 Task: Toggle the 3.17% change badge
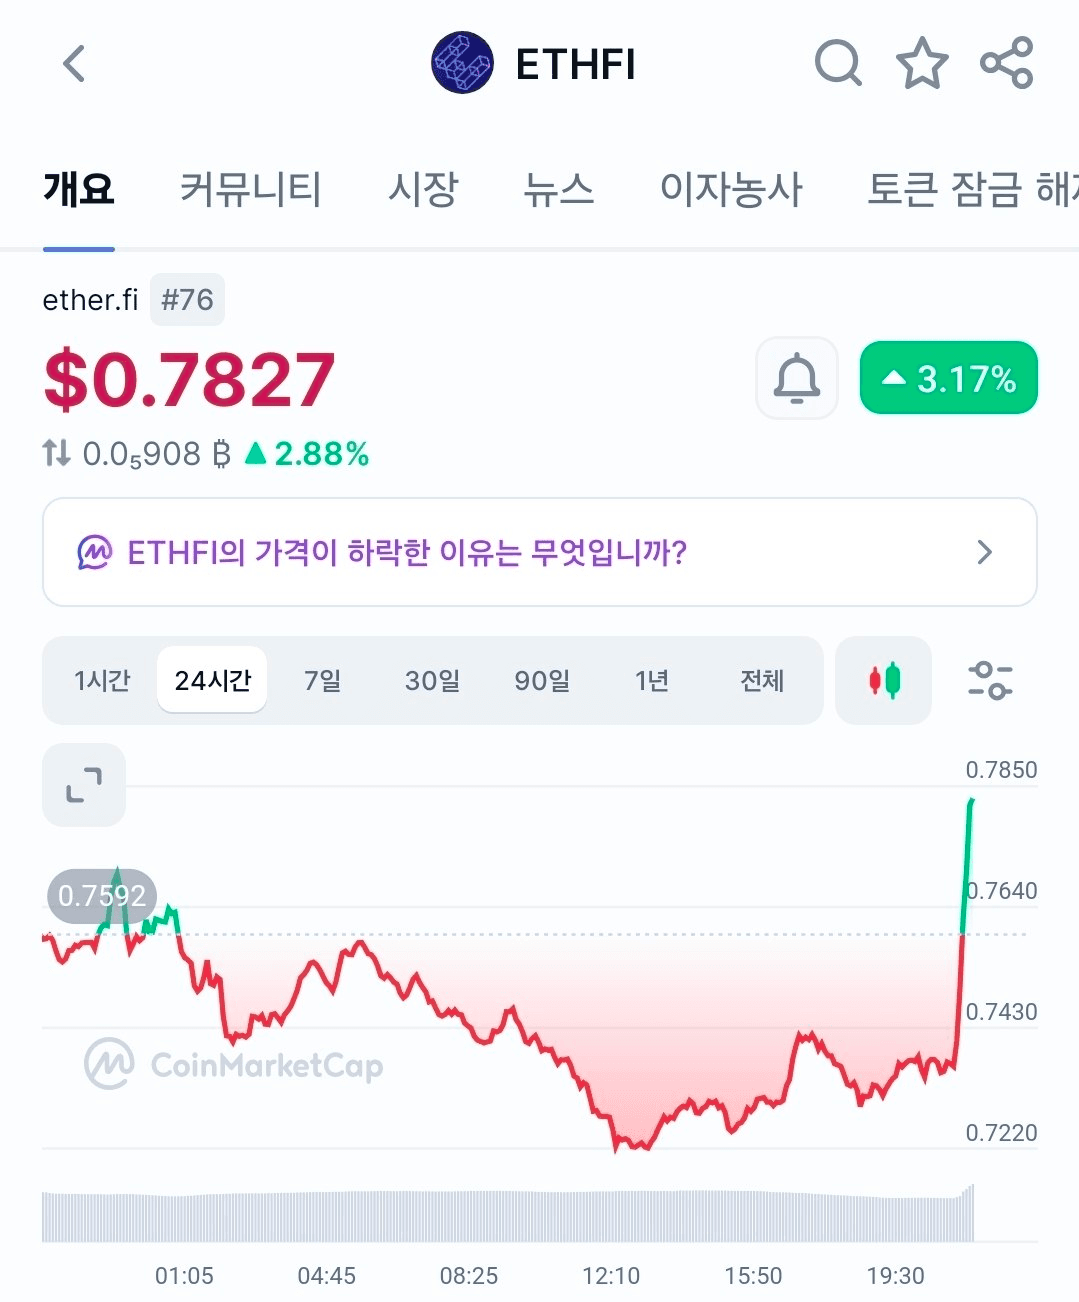[x=949, y=378]
